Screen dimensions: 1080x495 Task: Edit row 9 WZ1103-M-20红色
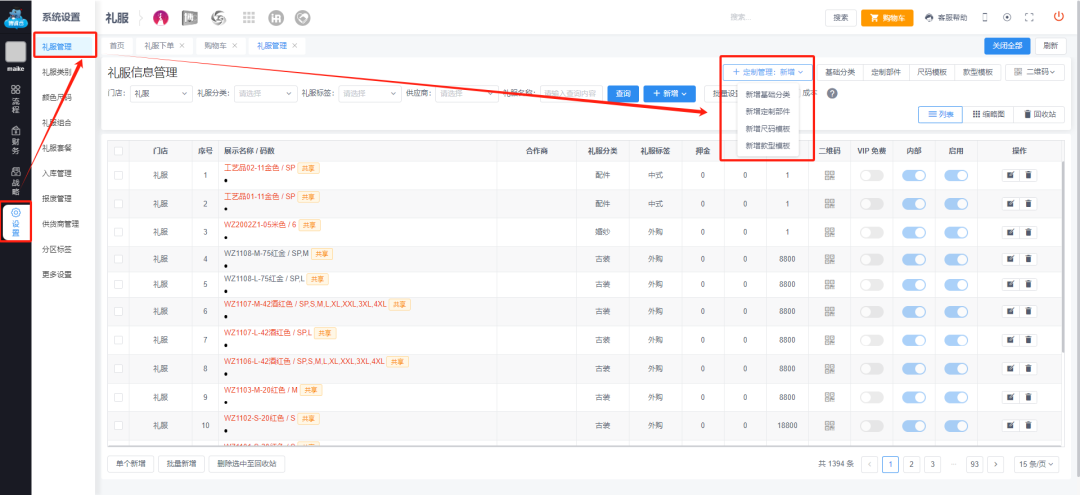pos(1010,397)
